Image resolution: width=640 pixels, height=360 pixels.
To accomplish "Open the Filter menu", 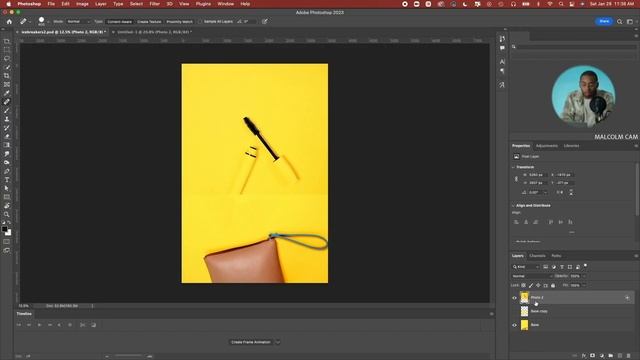I will pos(154,4).
